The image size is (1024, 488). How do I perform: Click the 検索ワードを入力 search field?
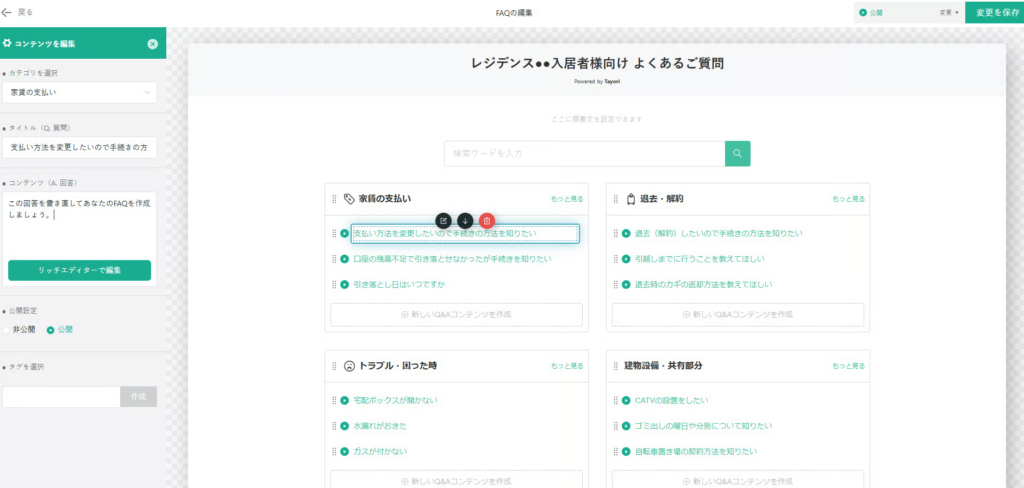[x=584, y=153]
